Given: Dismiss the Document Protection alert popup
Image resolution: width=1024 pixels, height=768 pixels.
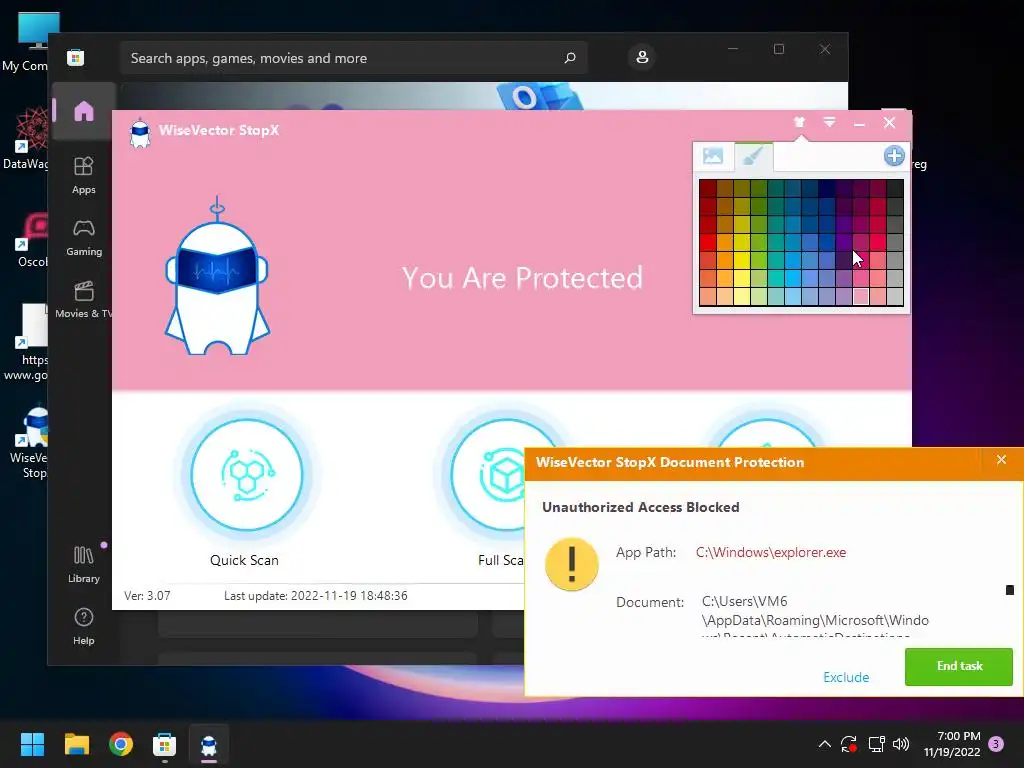Looking at the screenshot, I should point(1001,460).
